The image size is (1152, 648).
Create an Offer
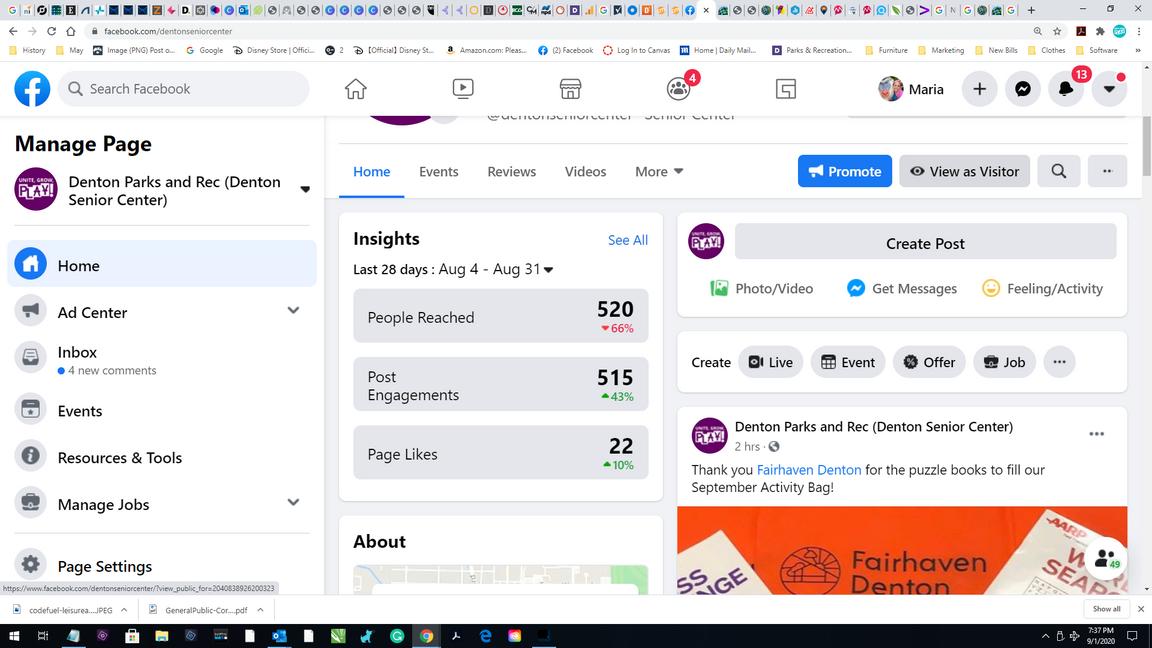click(929, 362)
